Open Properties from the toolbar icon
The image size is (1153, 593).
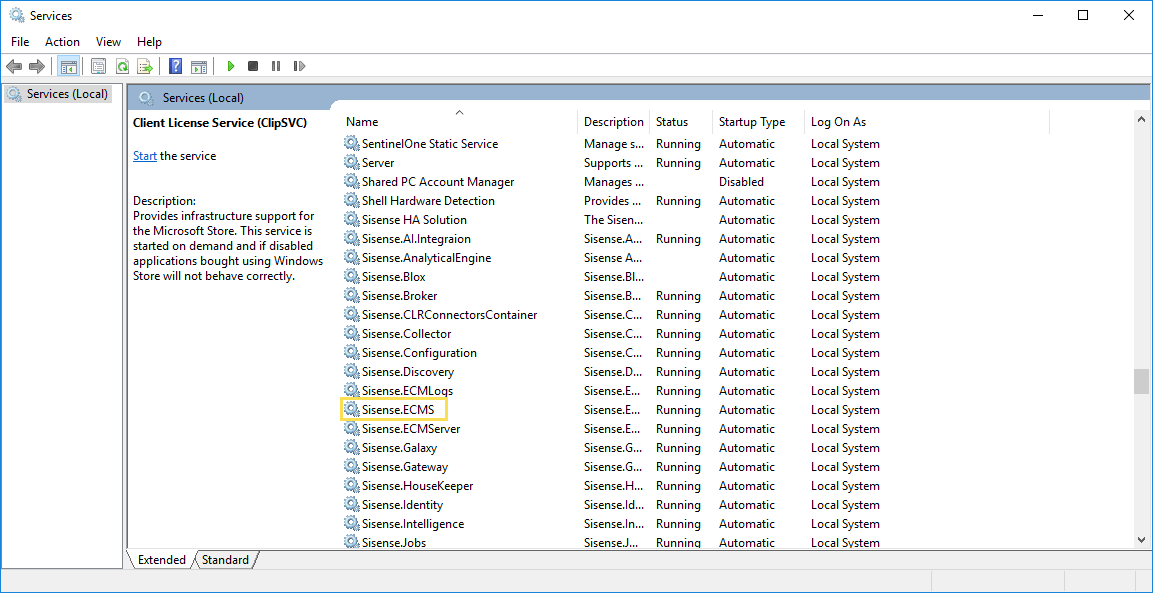[x=98, y=66]
